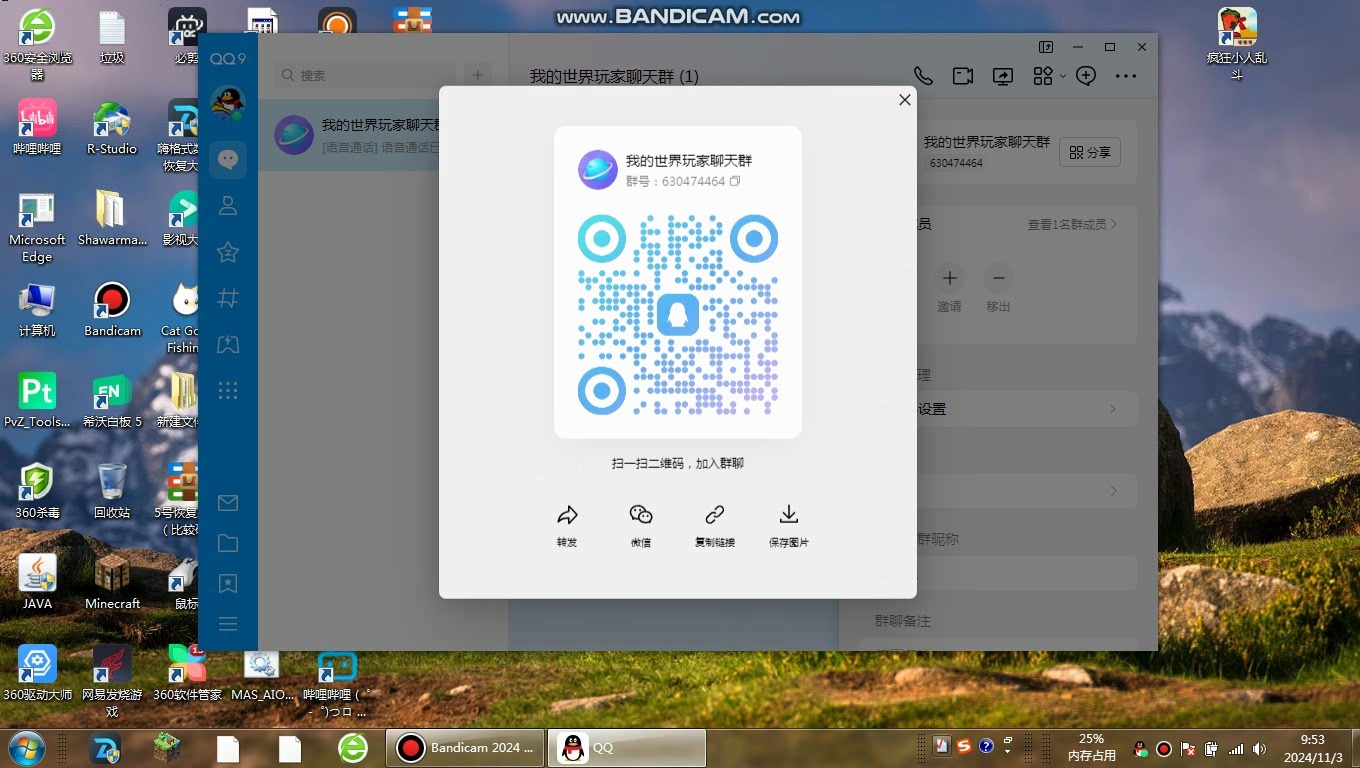Open the favorites bookmark icon in QQ sidebar

coord(228,583)
